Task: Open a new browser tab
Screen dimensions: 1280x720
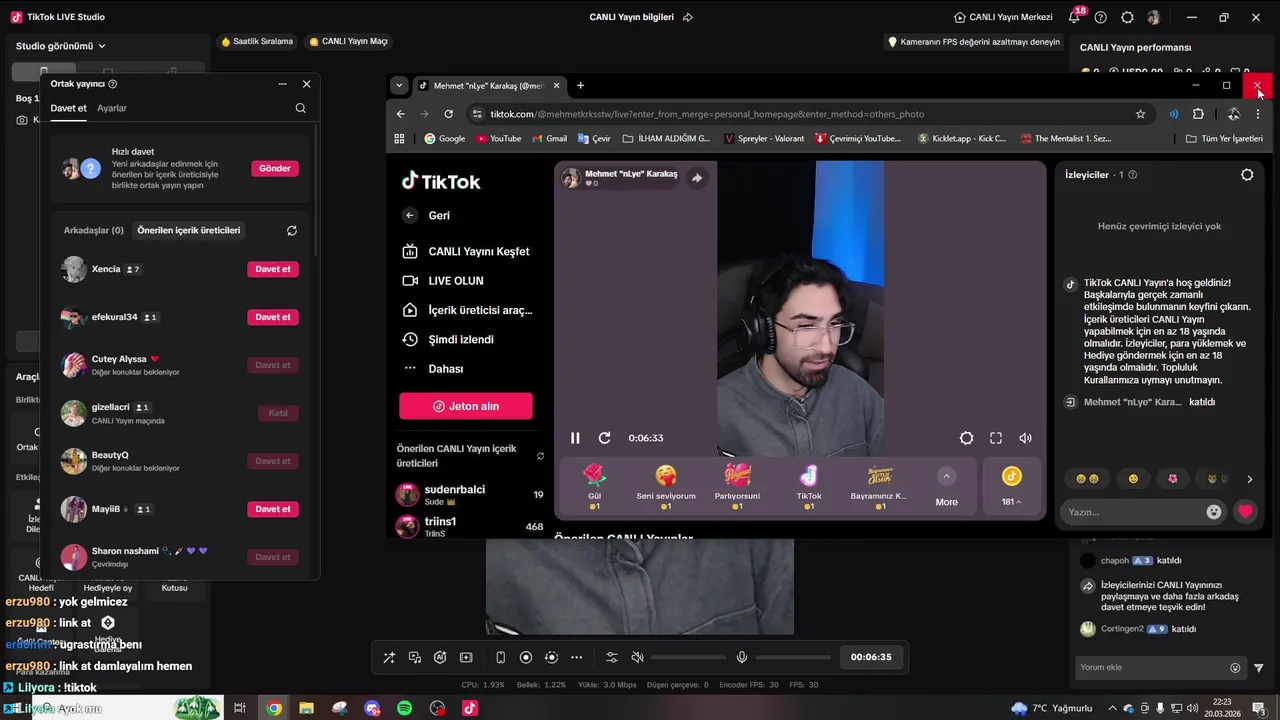Action: [580, 85]
